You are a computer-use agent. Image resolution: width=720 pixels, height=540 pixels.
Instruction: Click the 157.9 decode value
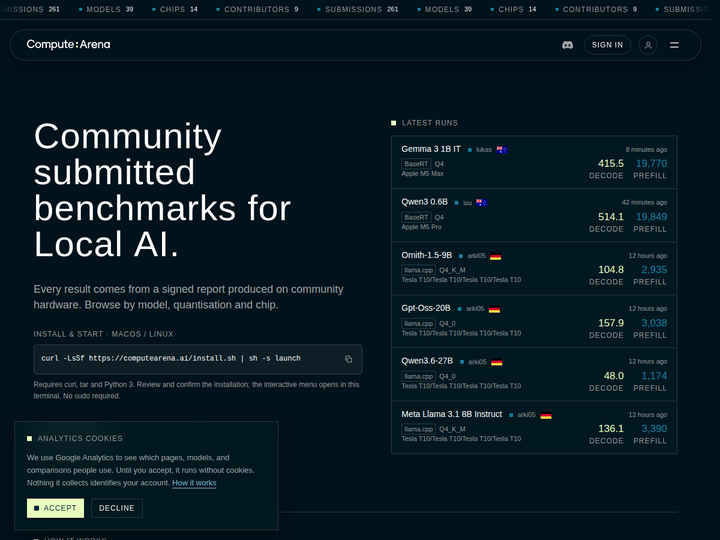point(611,323)
